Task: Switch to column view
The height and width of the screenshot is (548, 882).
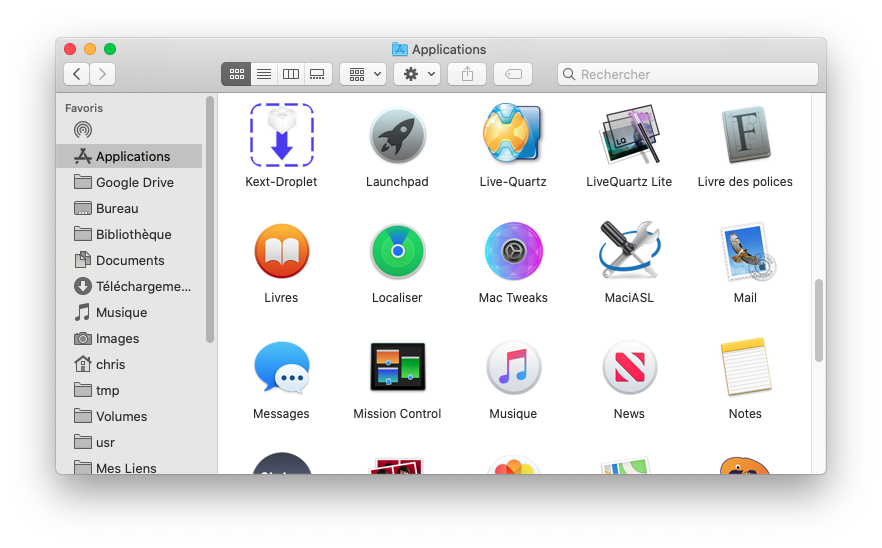Action: 291,74
